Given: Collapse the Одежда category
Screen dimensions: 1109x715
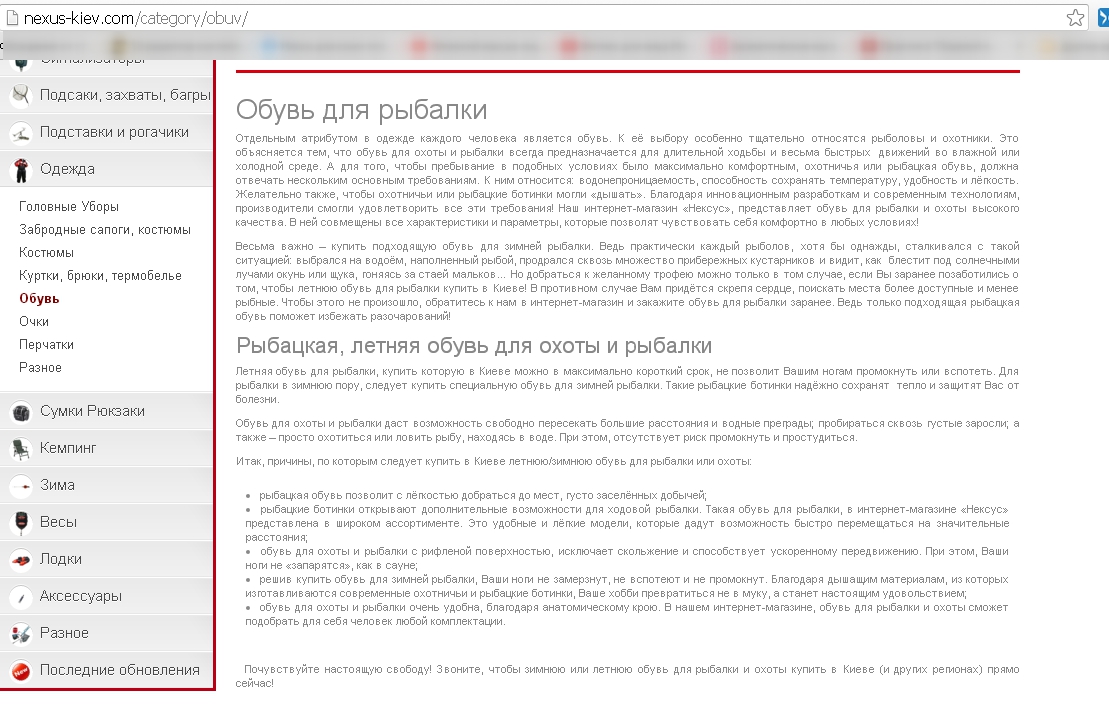Looking at the screenshot, I should [x=67, y=169].
